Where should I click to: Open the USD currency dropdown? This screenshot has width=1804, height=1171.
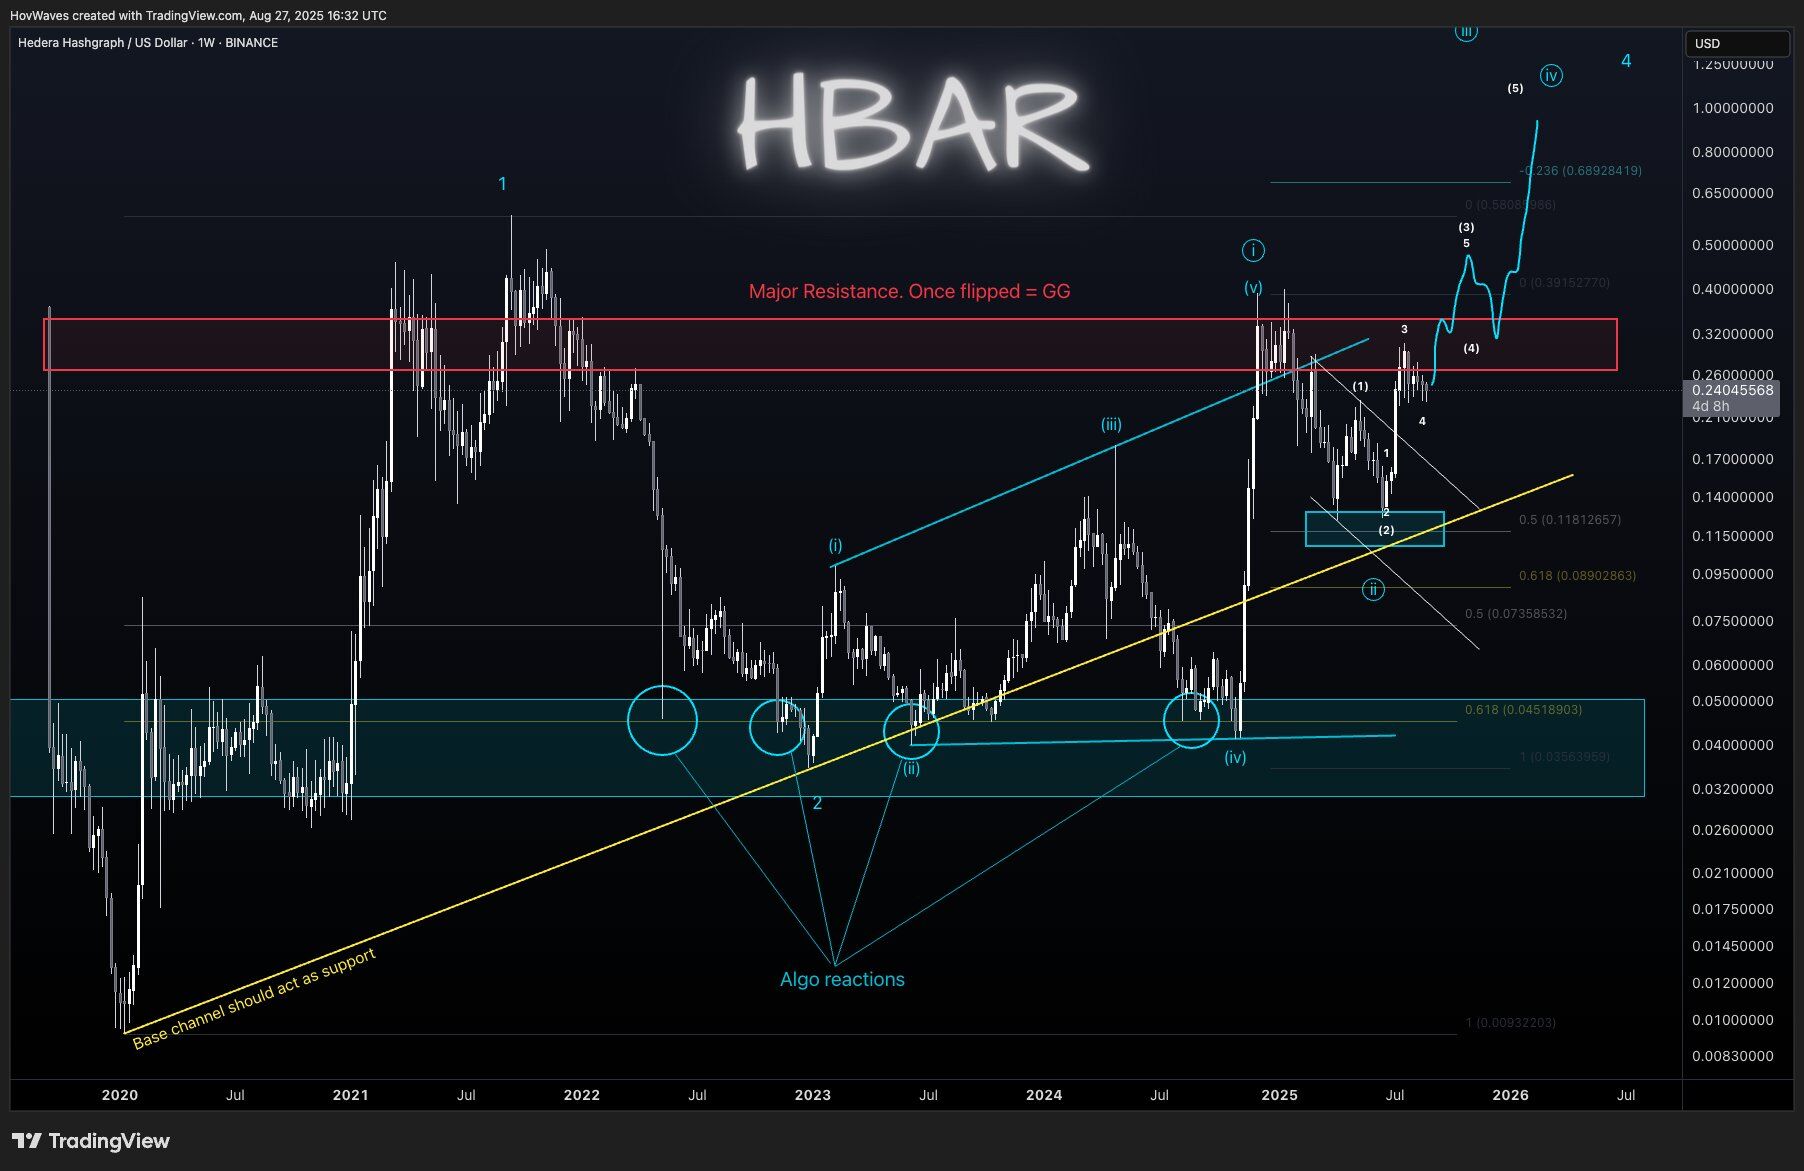(1737, 44)
